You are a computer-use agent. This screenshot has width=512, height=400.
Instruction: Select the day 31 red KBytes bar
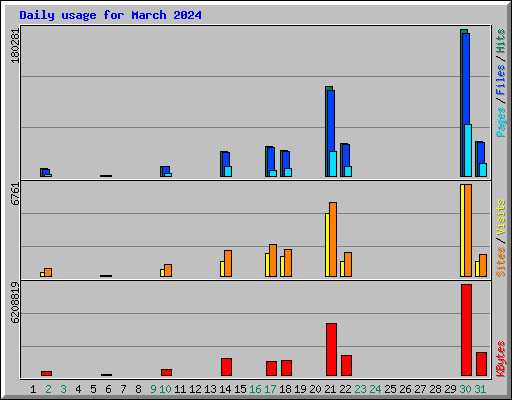pyautogui.click(x=481, y=364)
